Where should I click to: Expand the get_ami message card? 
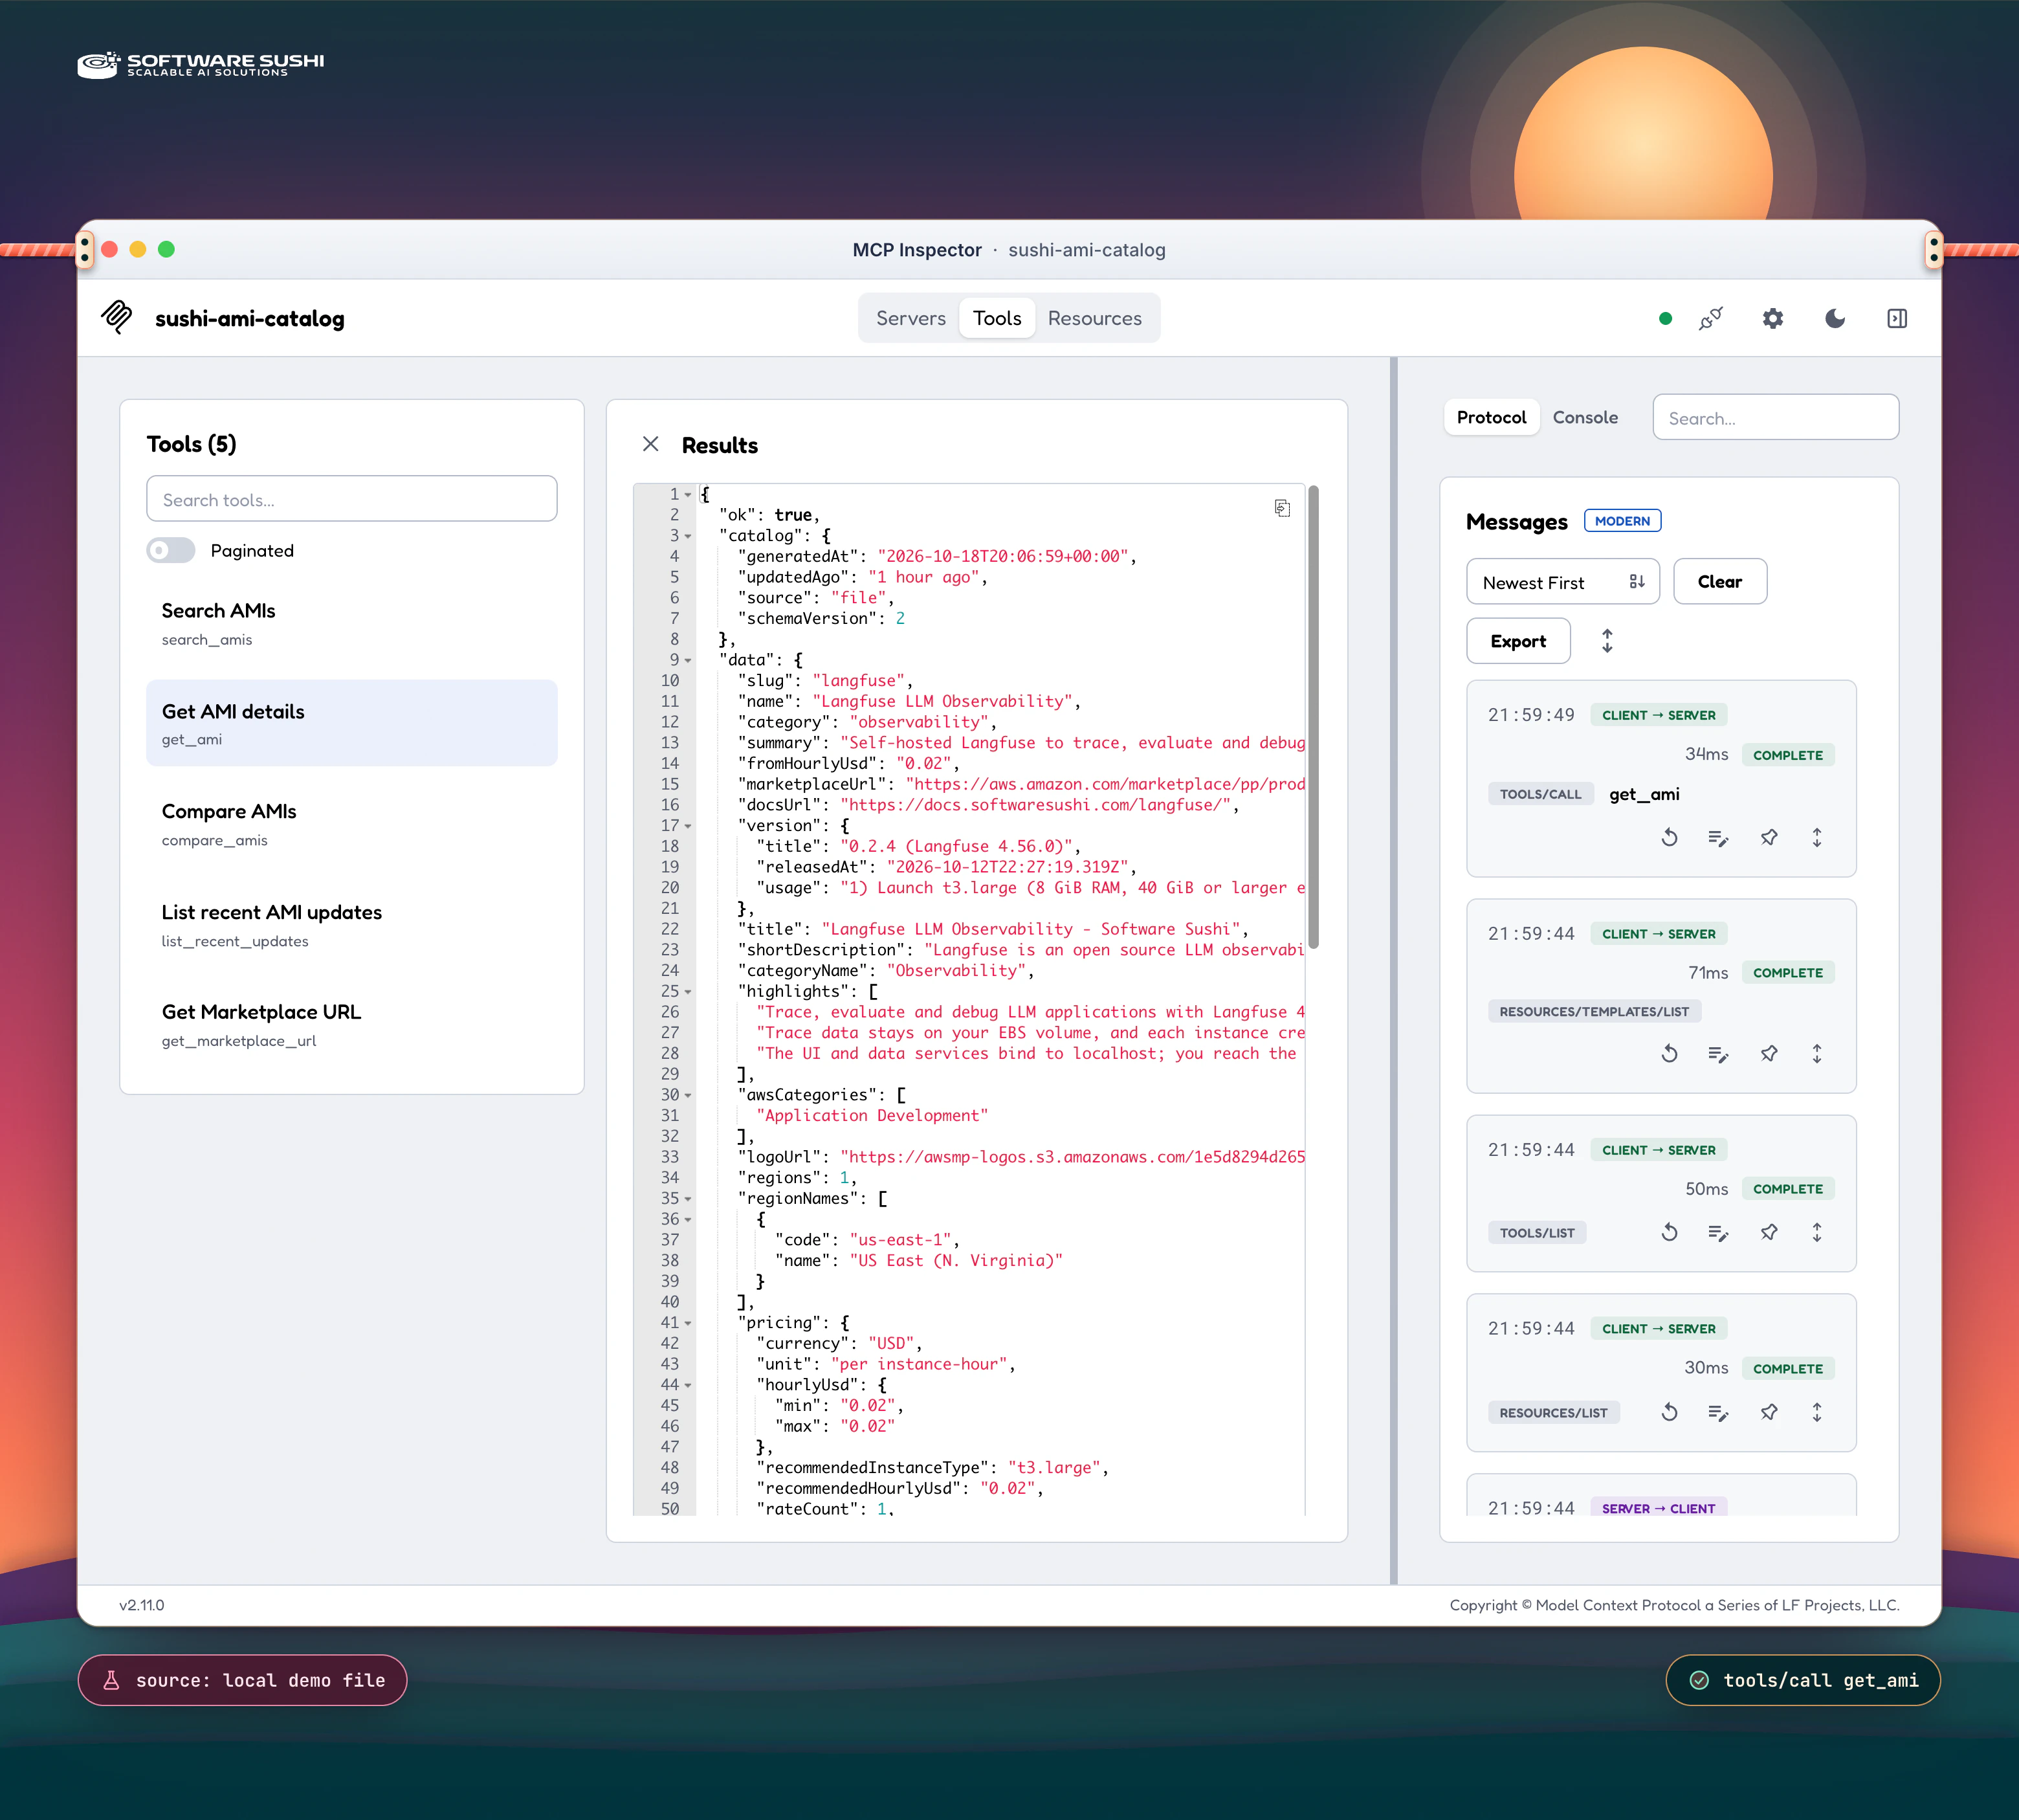pyautogui.click(x=1817, y=837)
